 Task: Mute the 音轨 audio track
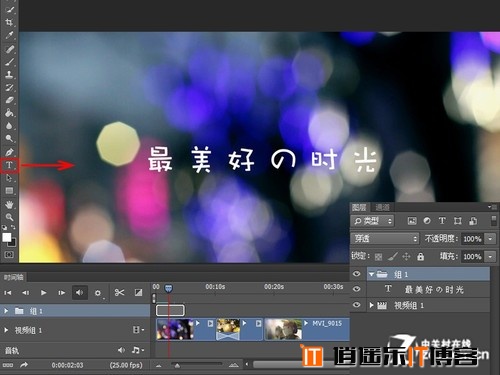(121, 350)
